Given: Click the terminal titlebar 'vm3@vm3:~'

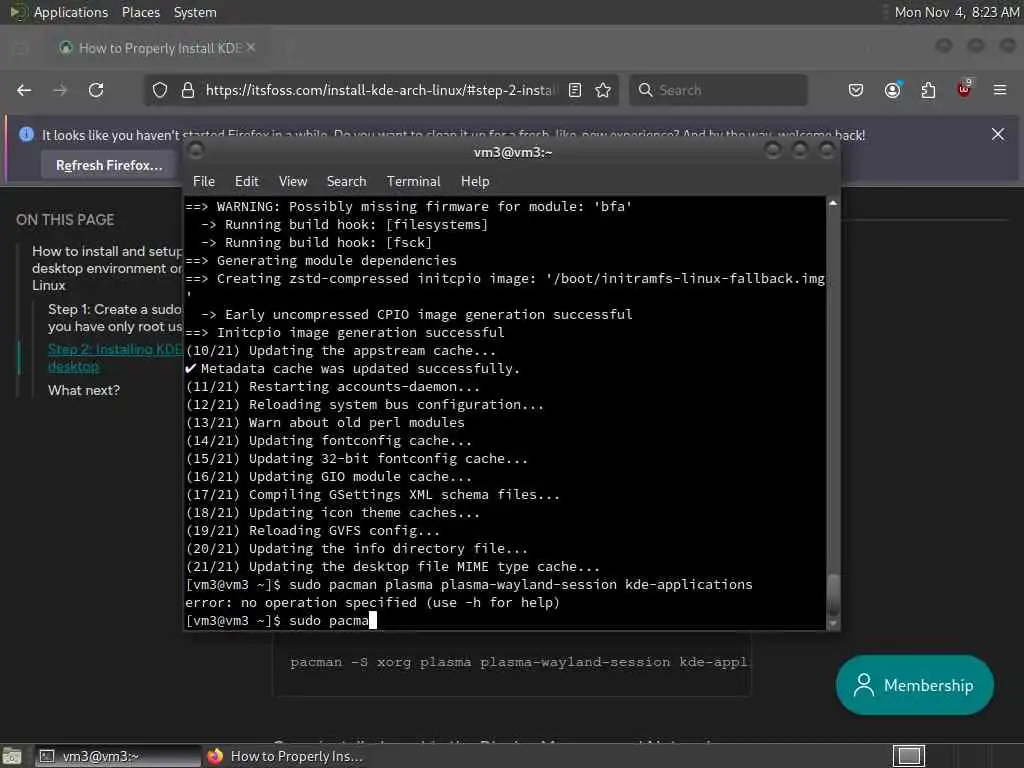Looking at the screenshot, I should point(513,152).
